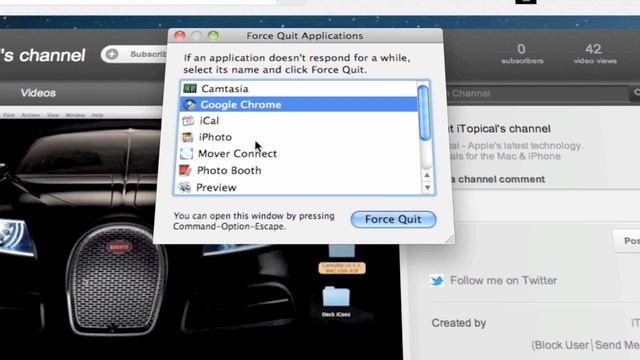
Task: Select Mover Connect in the list
Action: [x=298, y=153]
